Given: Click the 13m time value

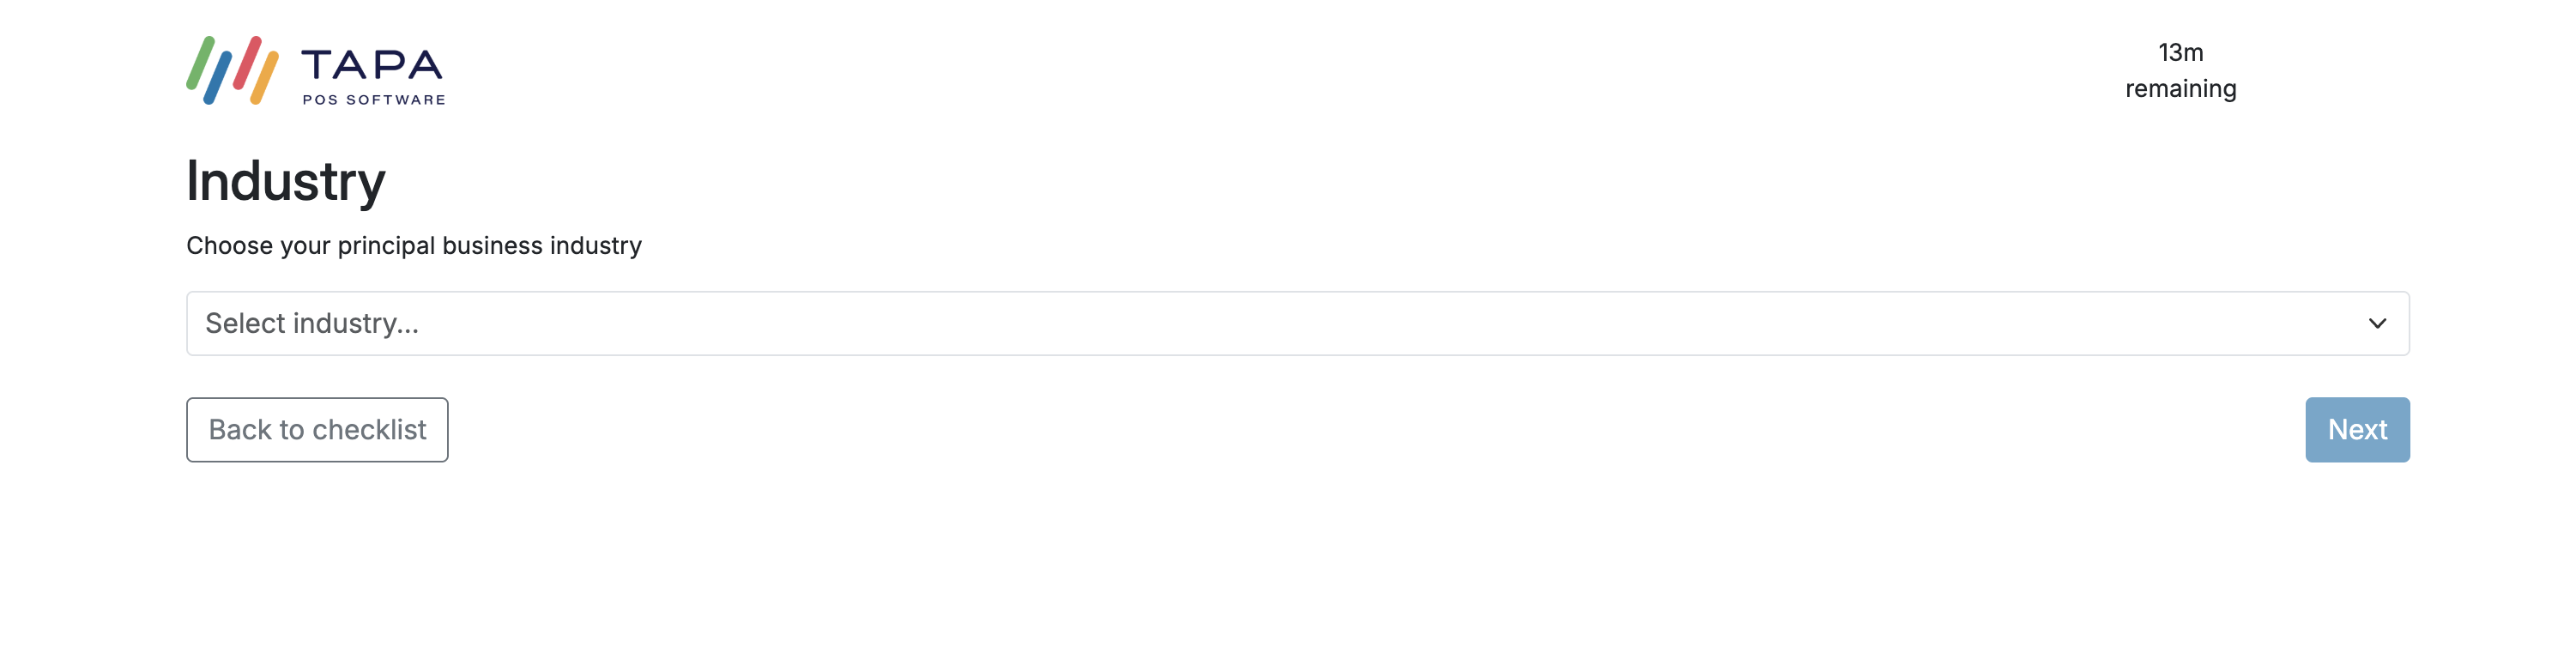Looking at the screenshot, I should [2180, 53].
